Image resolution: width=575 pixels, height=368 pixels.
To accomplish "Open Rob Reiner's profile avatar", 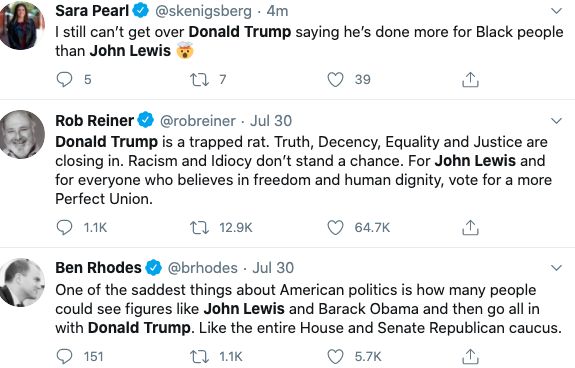I will [x=22, y=135].
